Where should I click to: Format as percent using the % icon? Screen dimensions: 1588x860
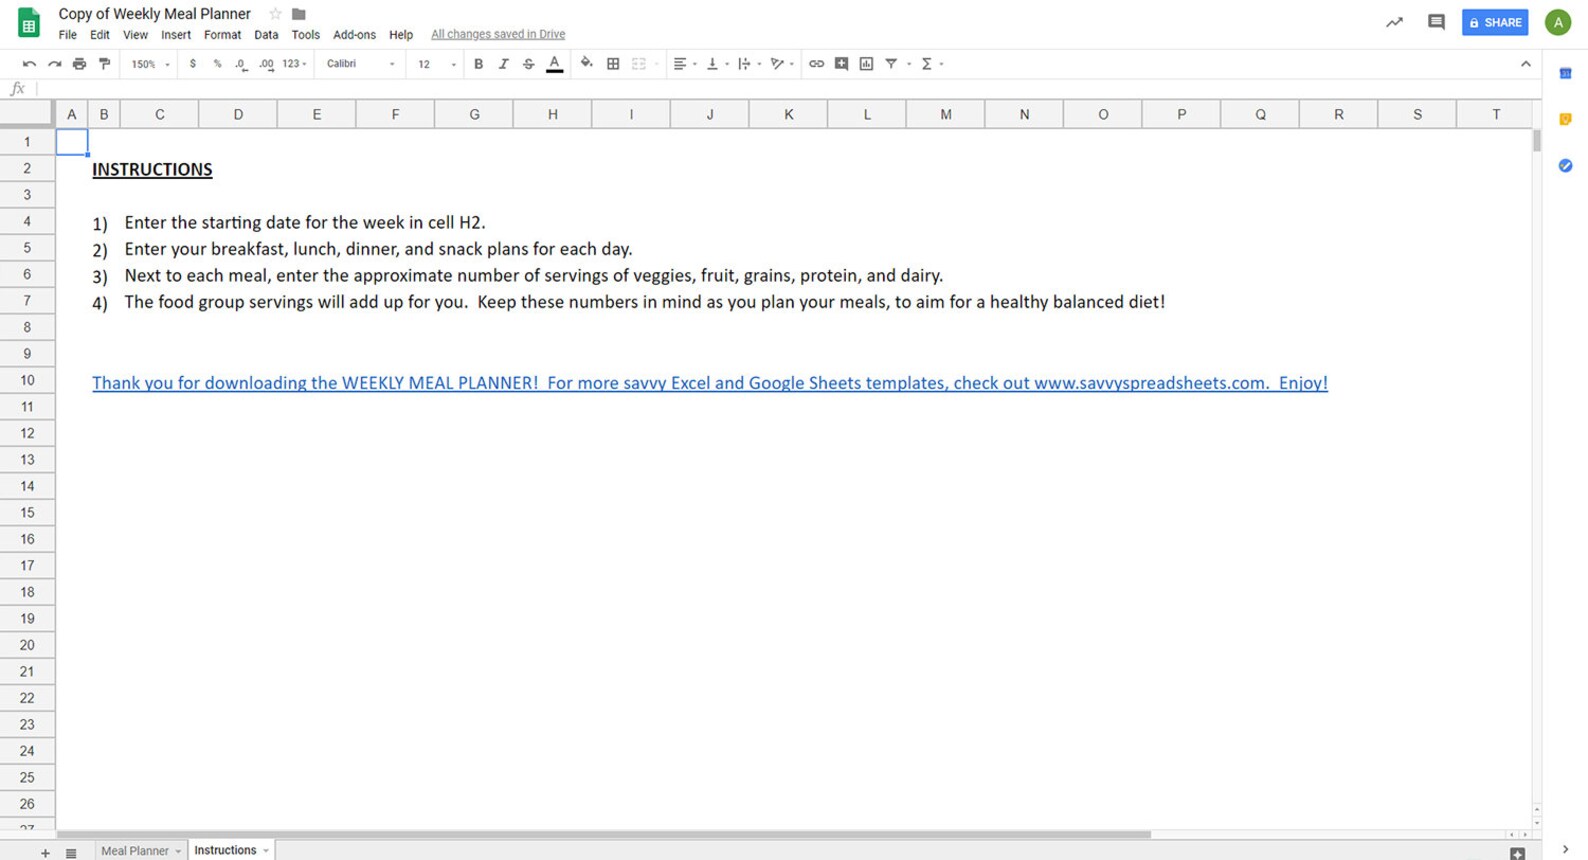217,64
